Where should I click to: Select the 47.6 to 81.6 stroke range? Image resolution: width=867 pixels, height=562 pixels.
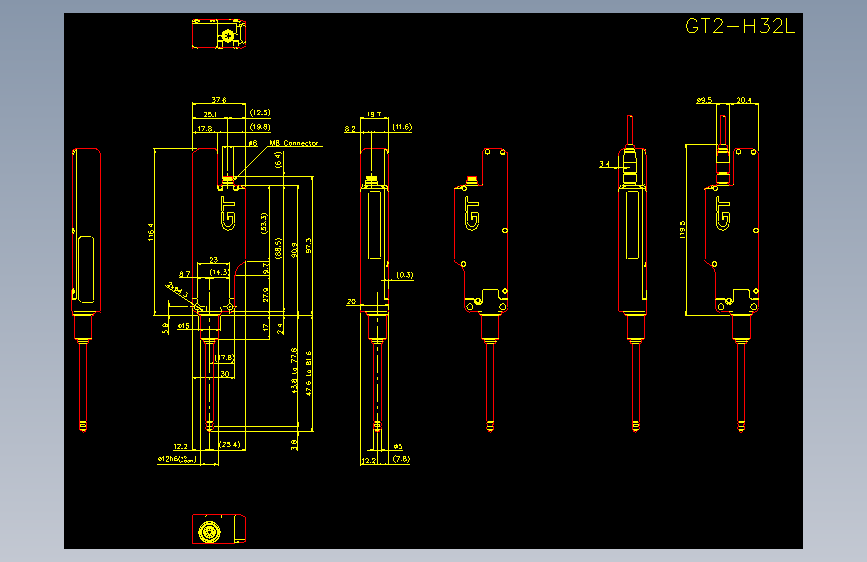[308, 373]
